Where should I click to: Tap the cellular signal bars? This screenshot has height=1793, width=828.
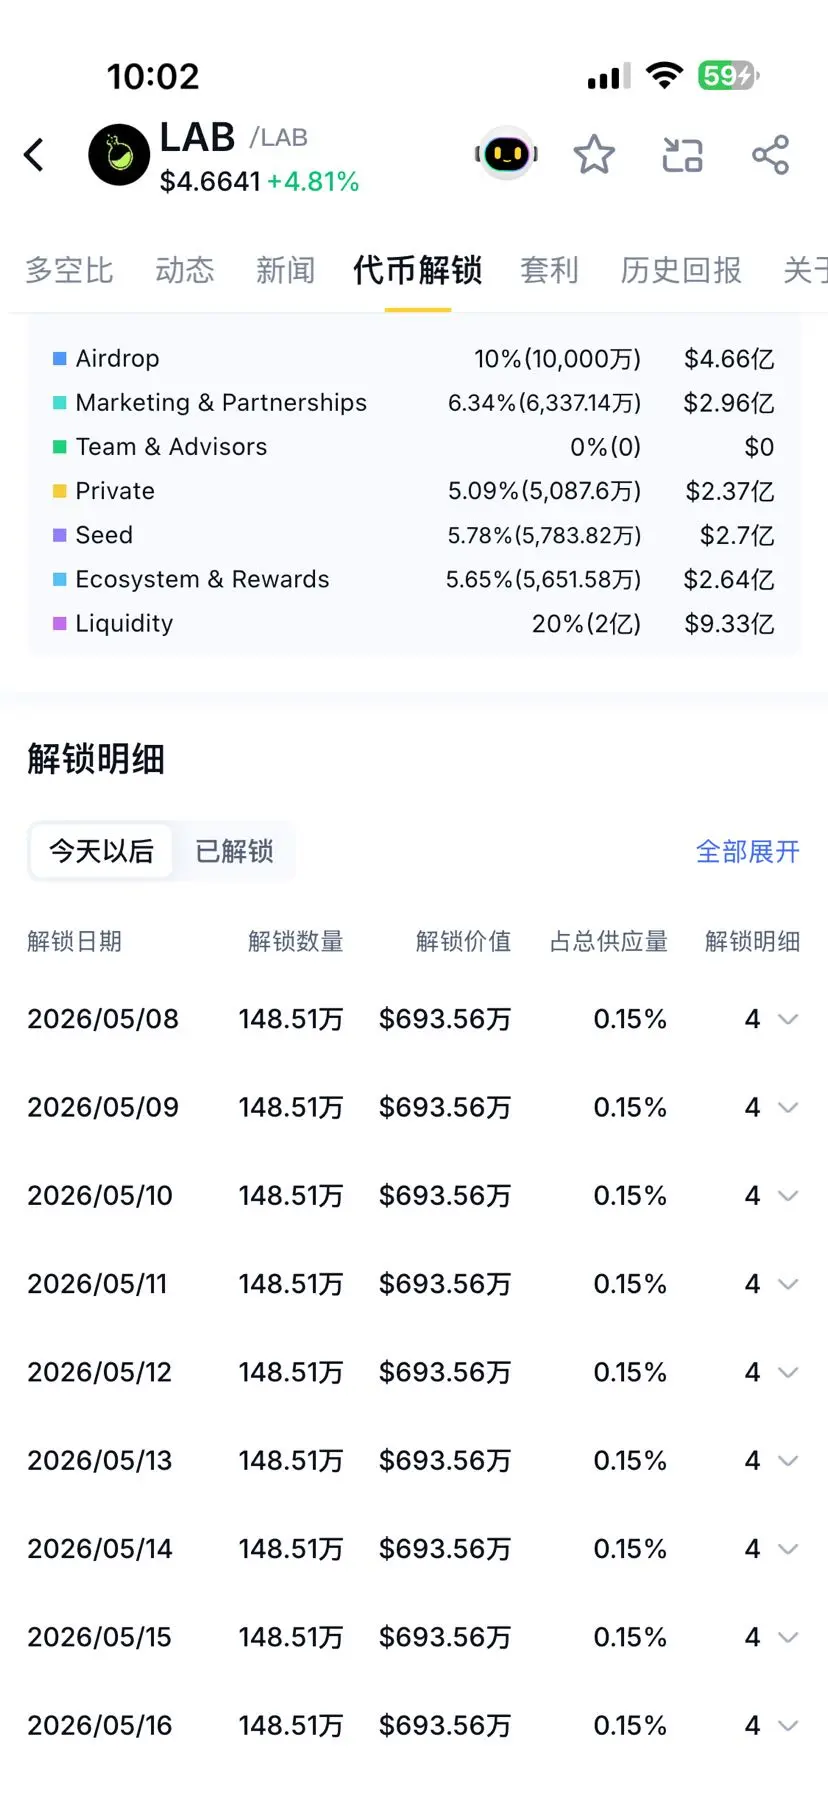(609, 76)
